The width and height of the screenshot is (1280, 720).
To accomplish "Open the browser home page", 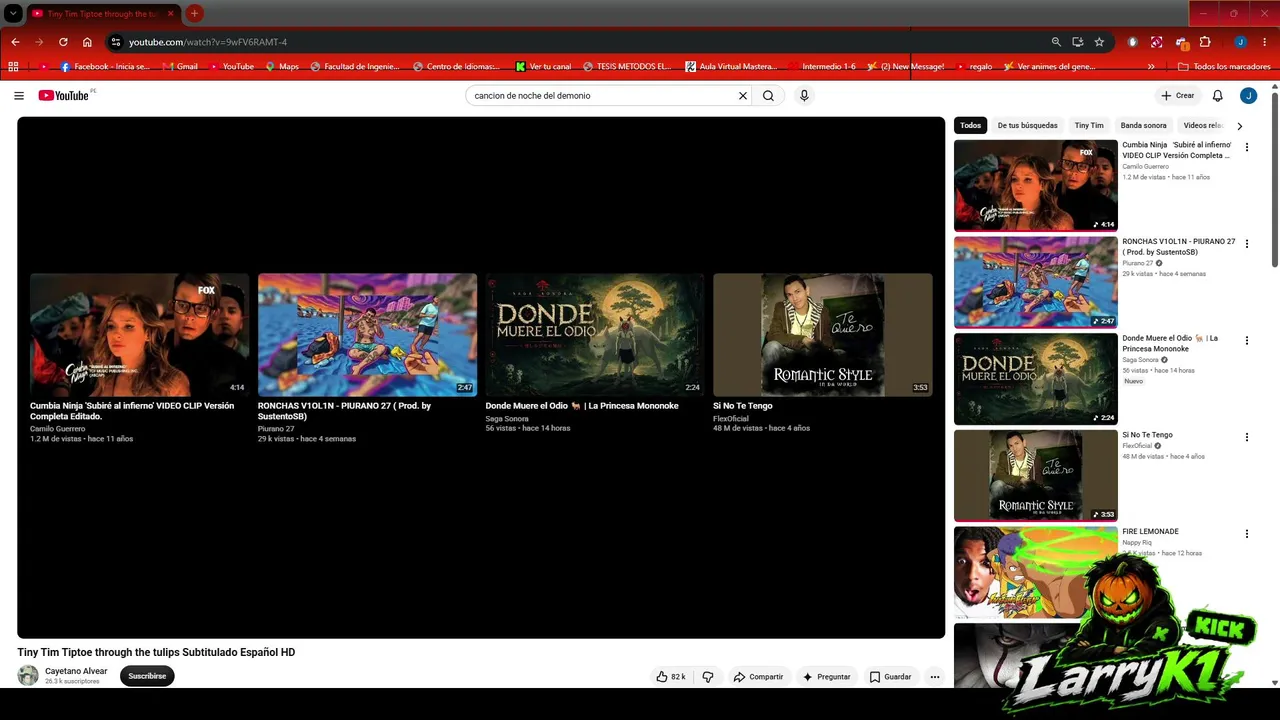I will click(x=87, y=42).
